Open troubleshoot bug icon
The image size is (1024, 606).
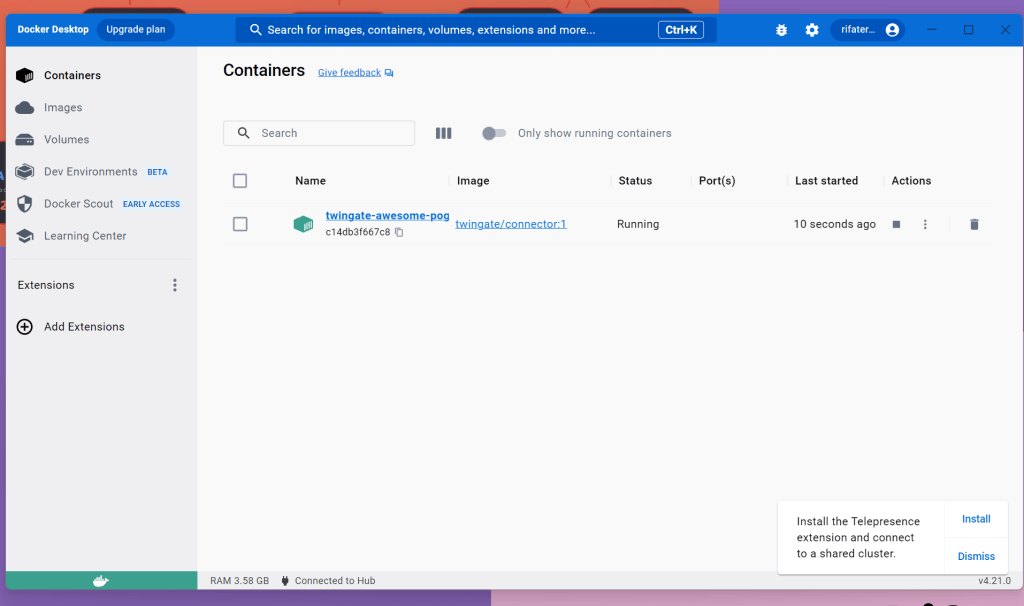pyautogui.click(x=781, y=30)
